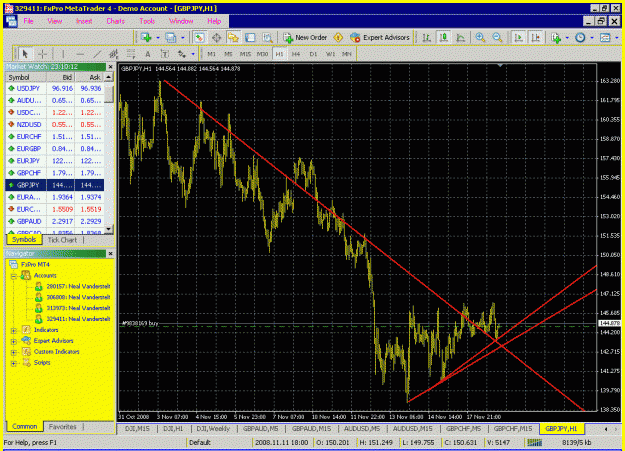Click the New Order button
This screenshot has width=625, height=451.
pyautogui.click(x=305, y=37)
